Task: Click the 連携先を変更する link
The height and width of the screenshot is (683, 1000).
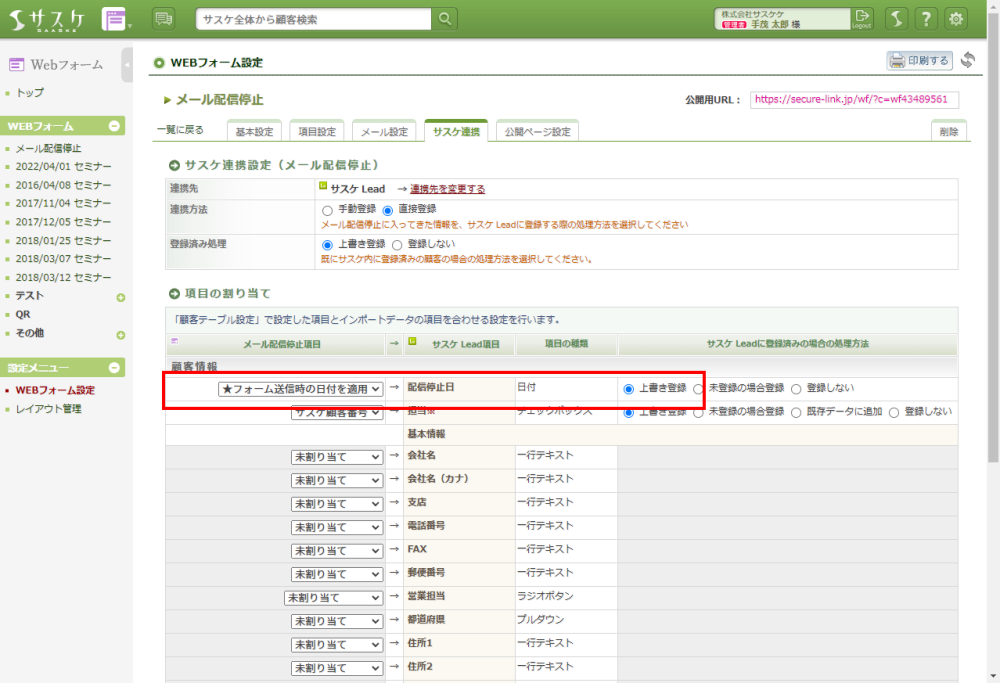Action: pos(447,188)
